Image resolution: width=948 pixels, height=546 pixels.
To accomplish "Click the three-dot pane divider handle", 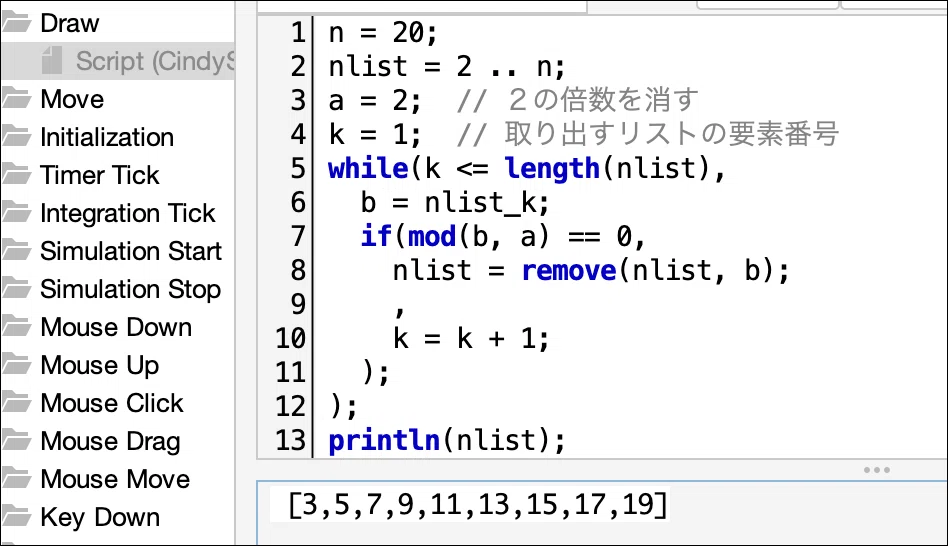I will pos(877,470).
